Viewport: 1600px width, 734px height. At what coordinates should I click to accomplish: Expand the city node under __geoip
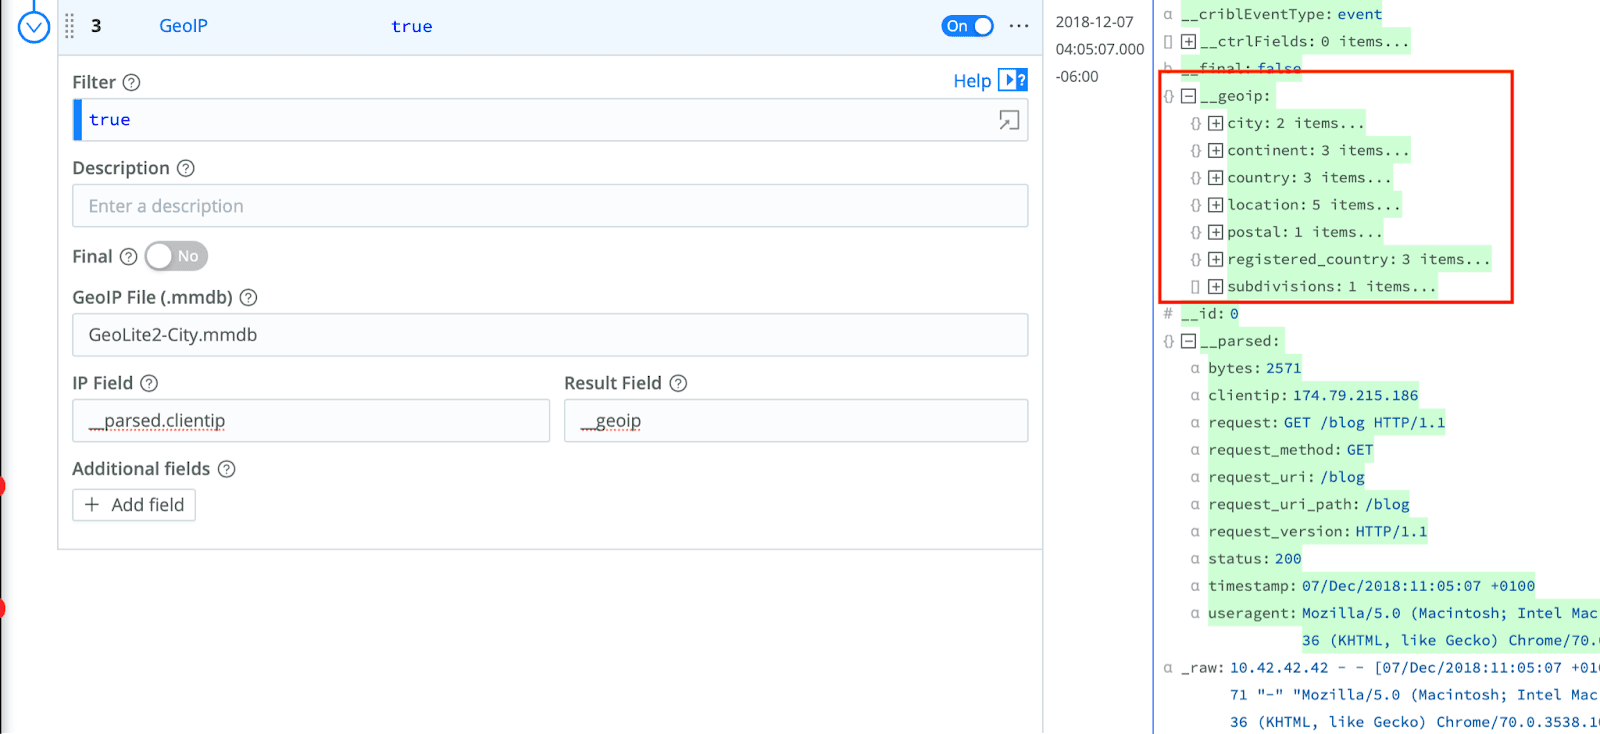[1215, 123]
